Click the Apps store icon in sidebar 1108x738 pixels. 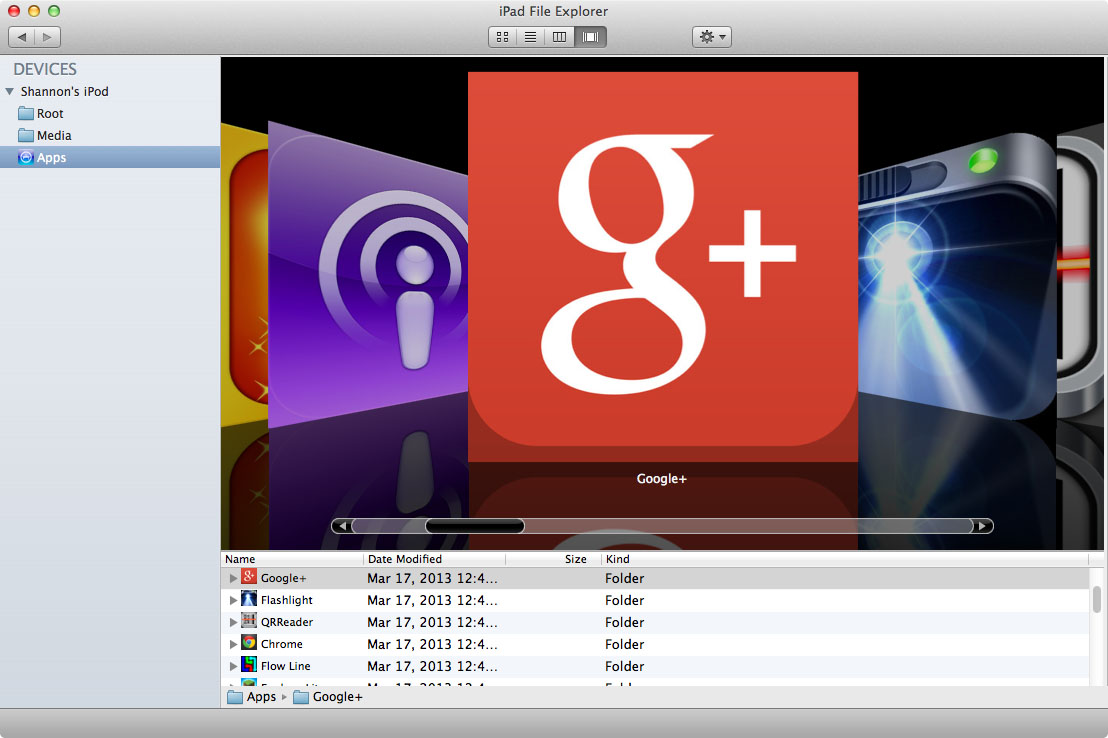click(x=26, y=157)
